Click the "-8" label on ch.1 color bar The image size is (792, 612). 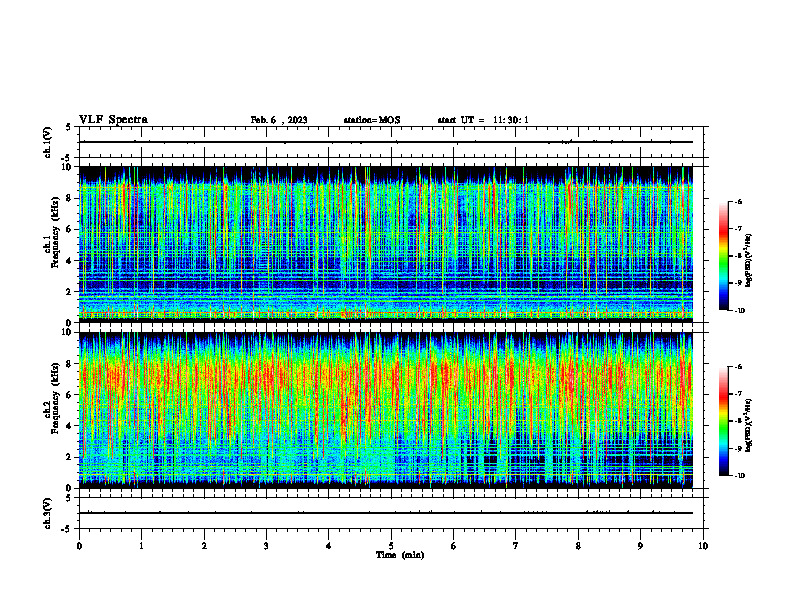[738, 256]
